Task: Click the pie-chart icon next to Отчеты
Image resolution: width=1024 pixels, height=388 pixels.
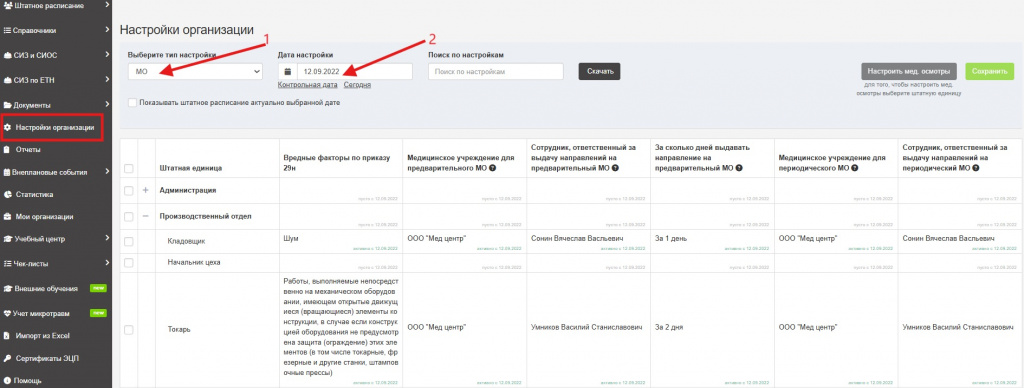Action: coord(7,150)
